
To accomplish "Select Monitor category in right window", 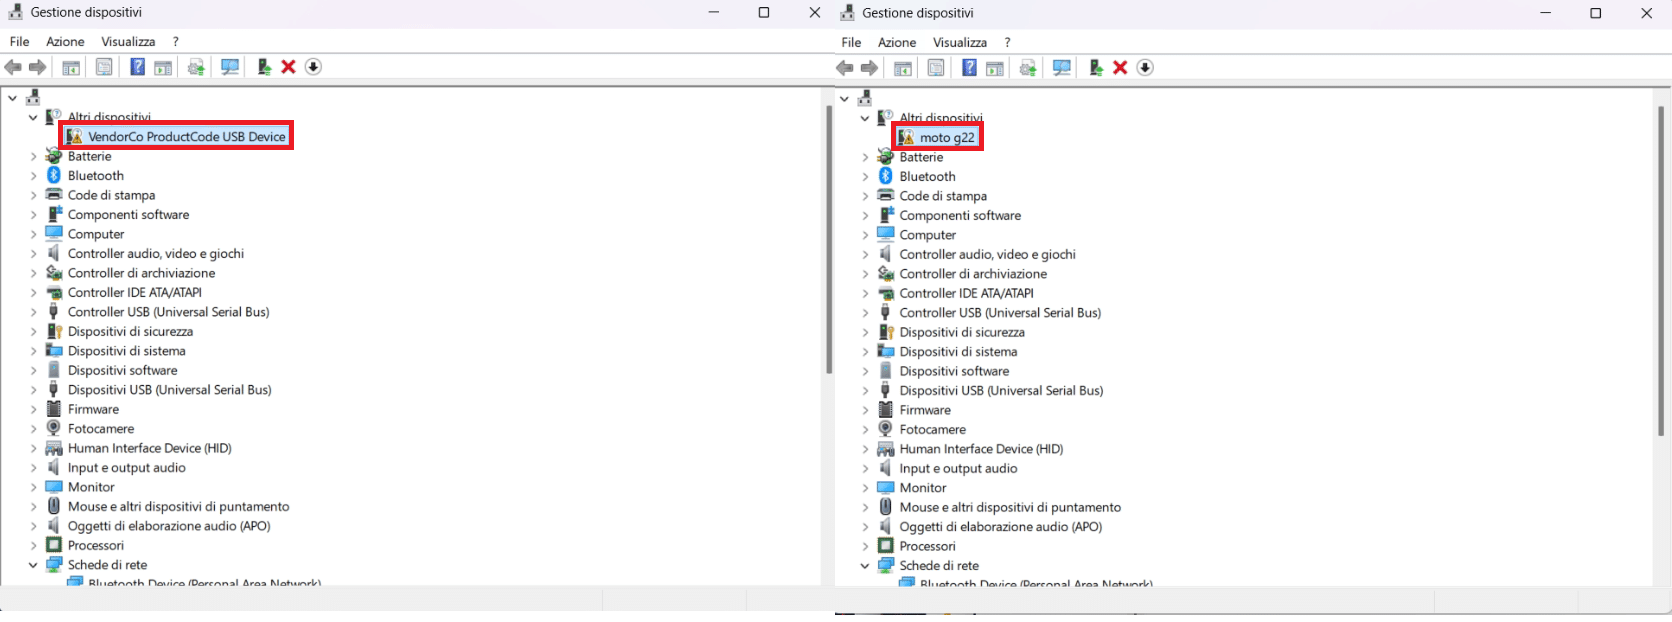I will coord(922,488).
